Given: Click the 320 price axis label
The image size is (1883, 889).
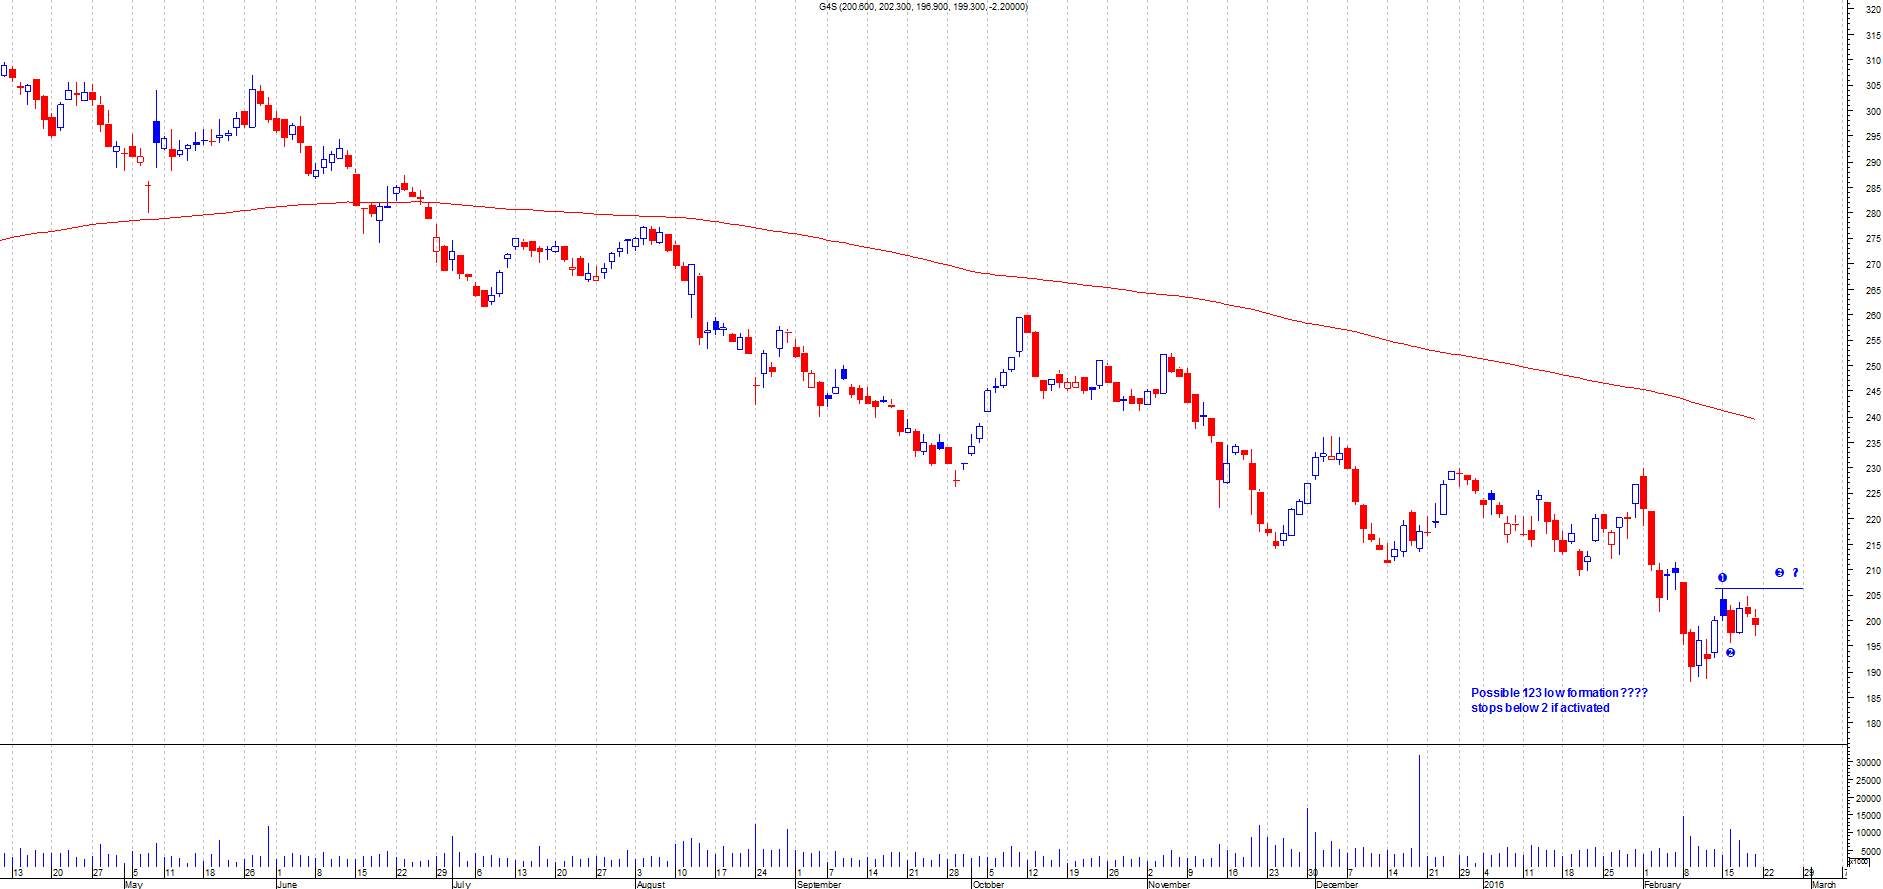Looking at the screenshot, I should pyautogui.click(x=1872, y=9).
